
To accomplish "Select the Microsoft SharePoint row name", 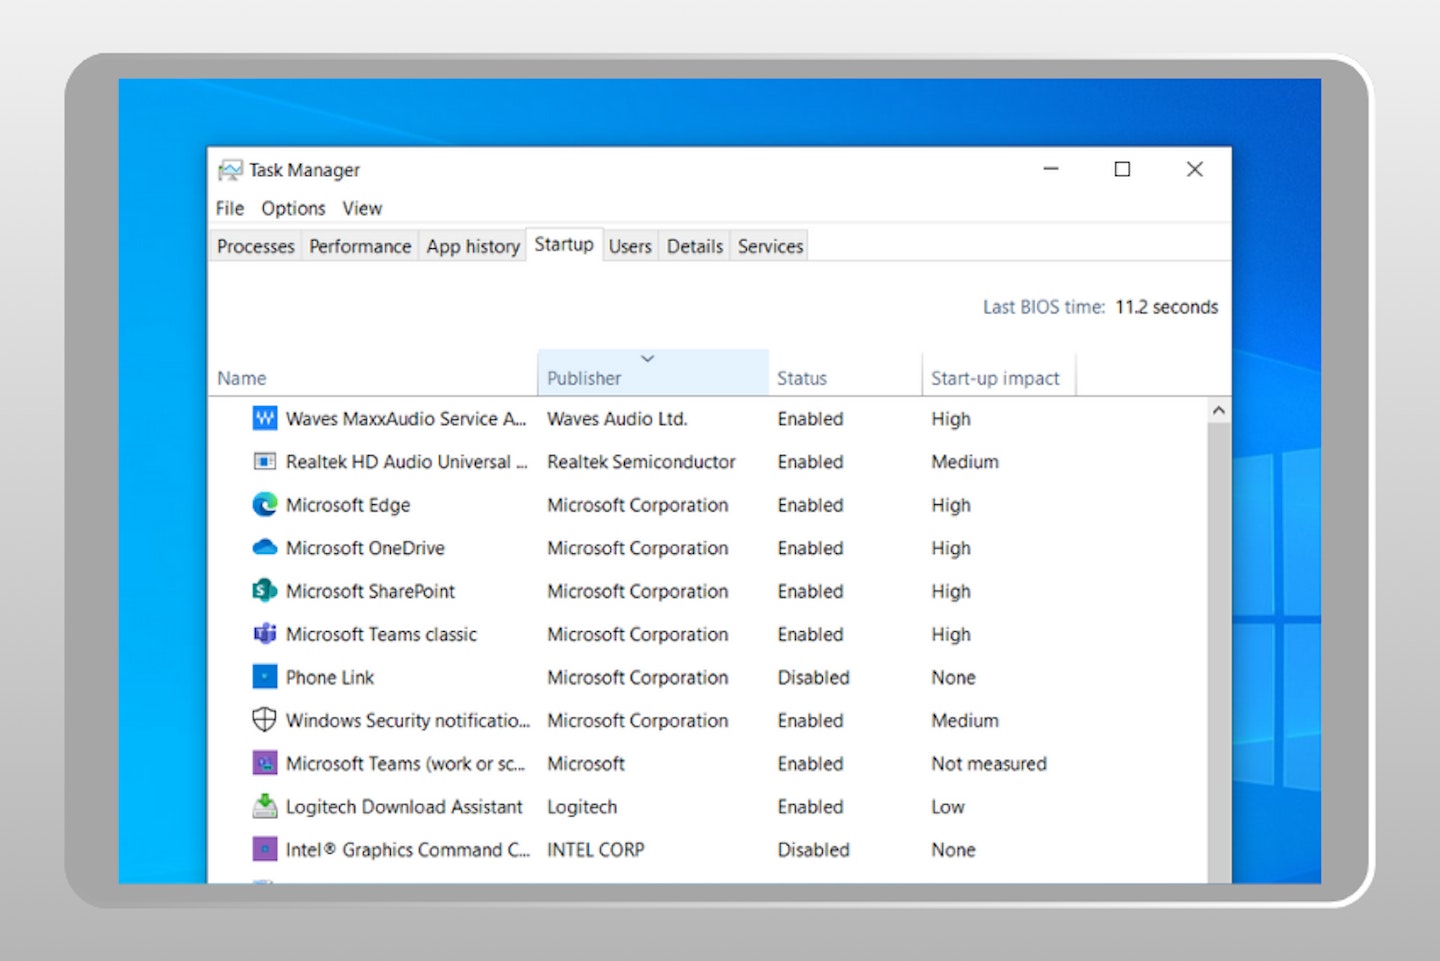I will coord(370,590).
